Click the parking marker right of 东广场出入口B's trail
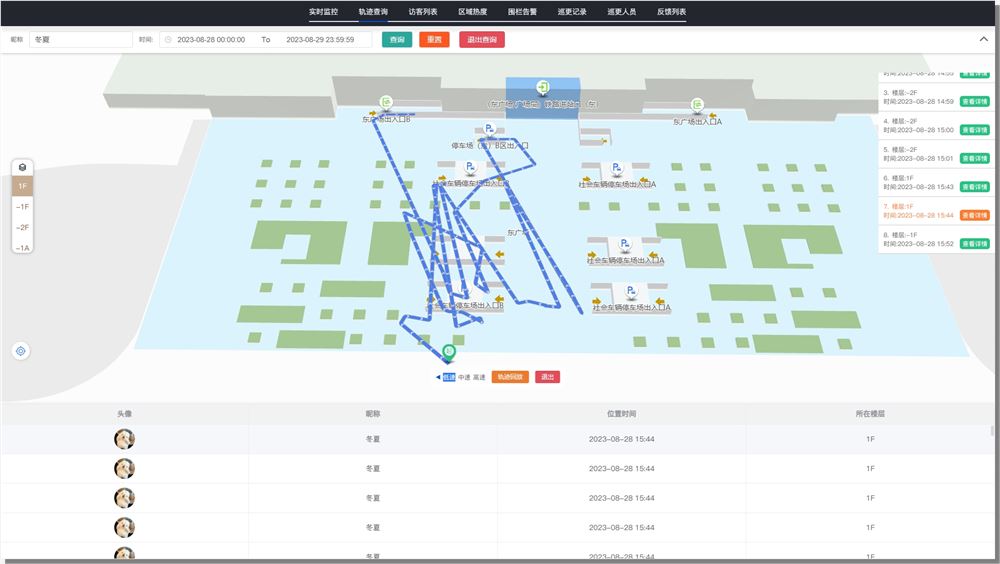Viewport: 1000px width, 564px height. point(470,167)
